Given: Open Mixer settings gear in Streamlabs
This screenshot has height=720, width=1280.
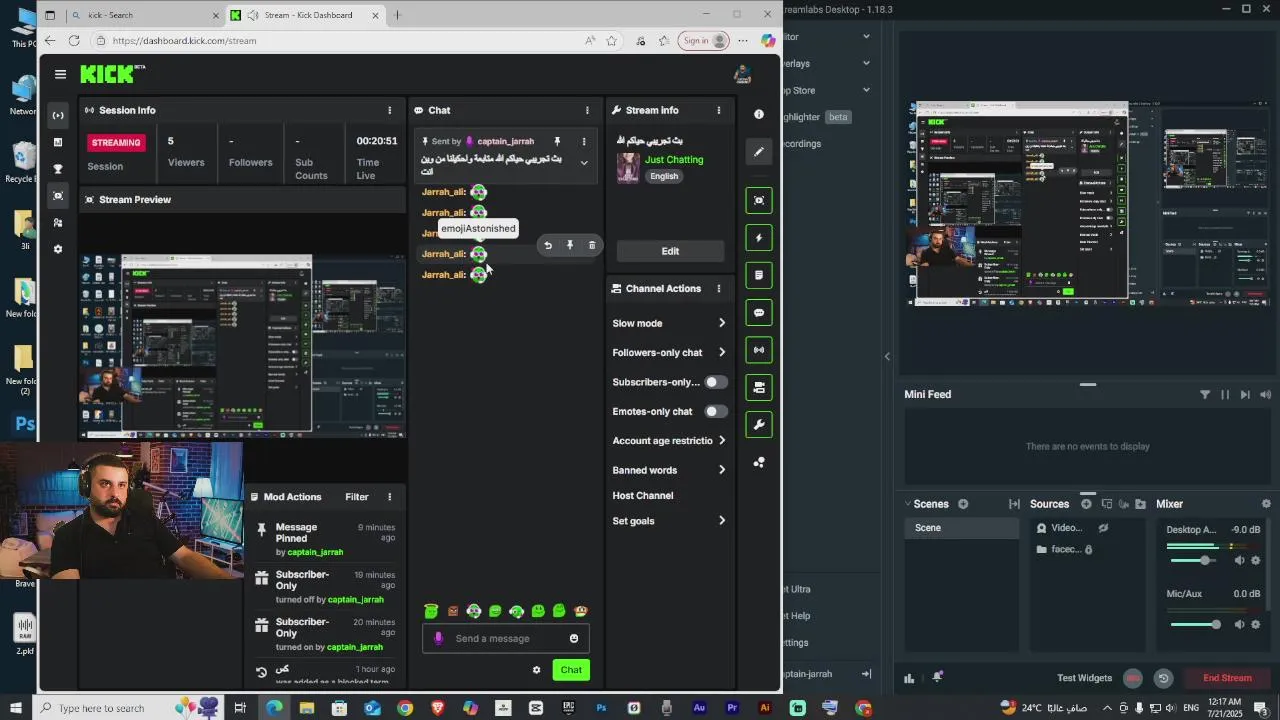Looking at the screenshot, I should pyautogui.click(x=1267, y=504).
